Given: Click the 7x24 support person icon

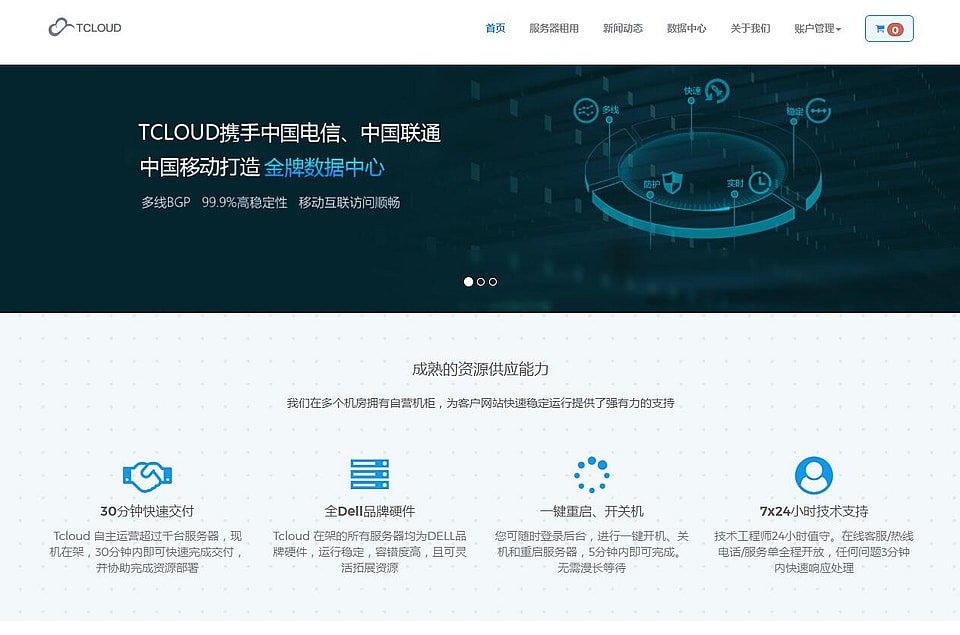Looking at the screenshot, I should tap(813, 475).
